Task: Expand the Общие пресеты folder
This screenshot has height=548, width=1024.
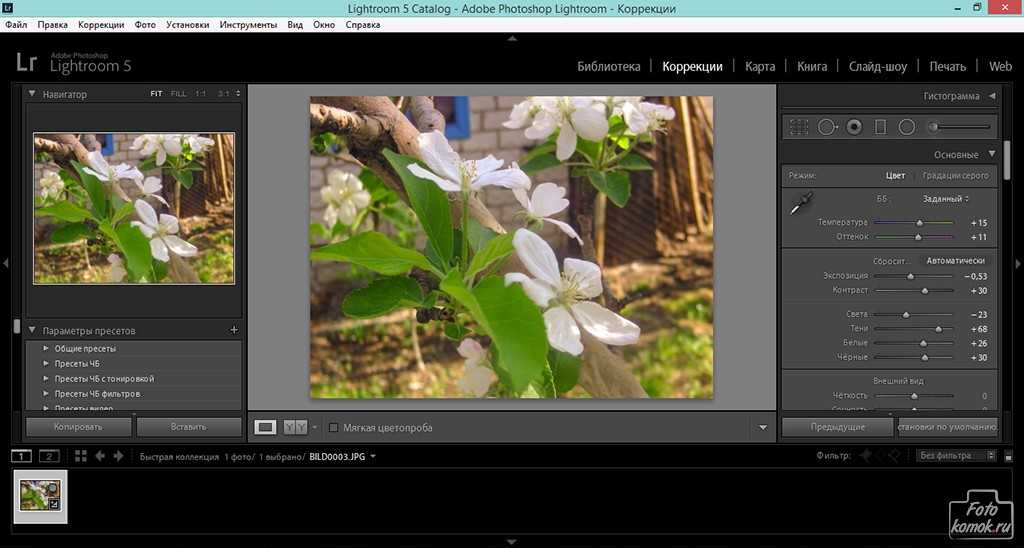Action: point(46,349)
